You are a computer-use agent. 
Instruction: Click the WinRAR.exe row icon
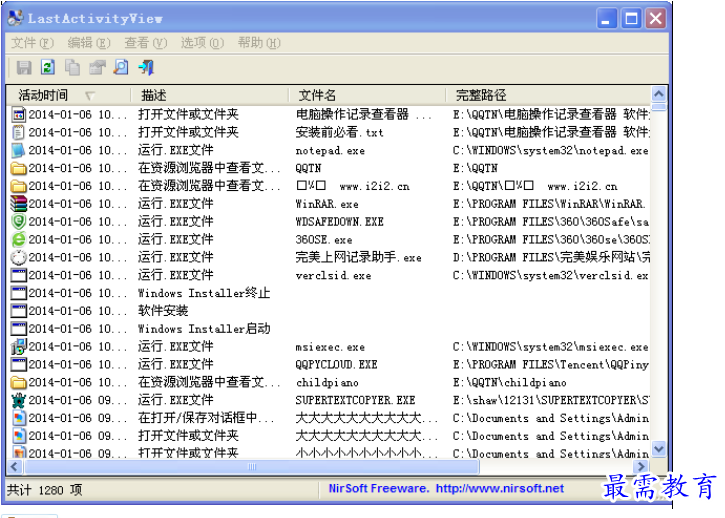(18, 204)
